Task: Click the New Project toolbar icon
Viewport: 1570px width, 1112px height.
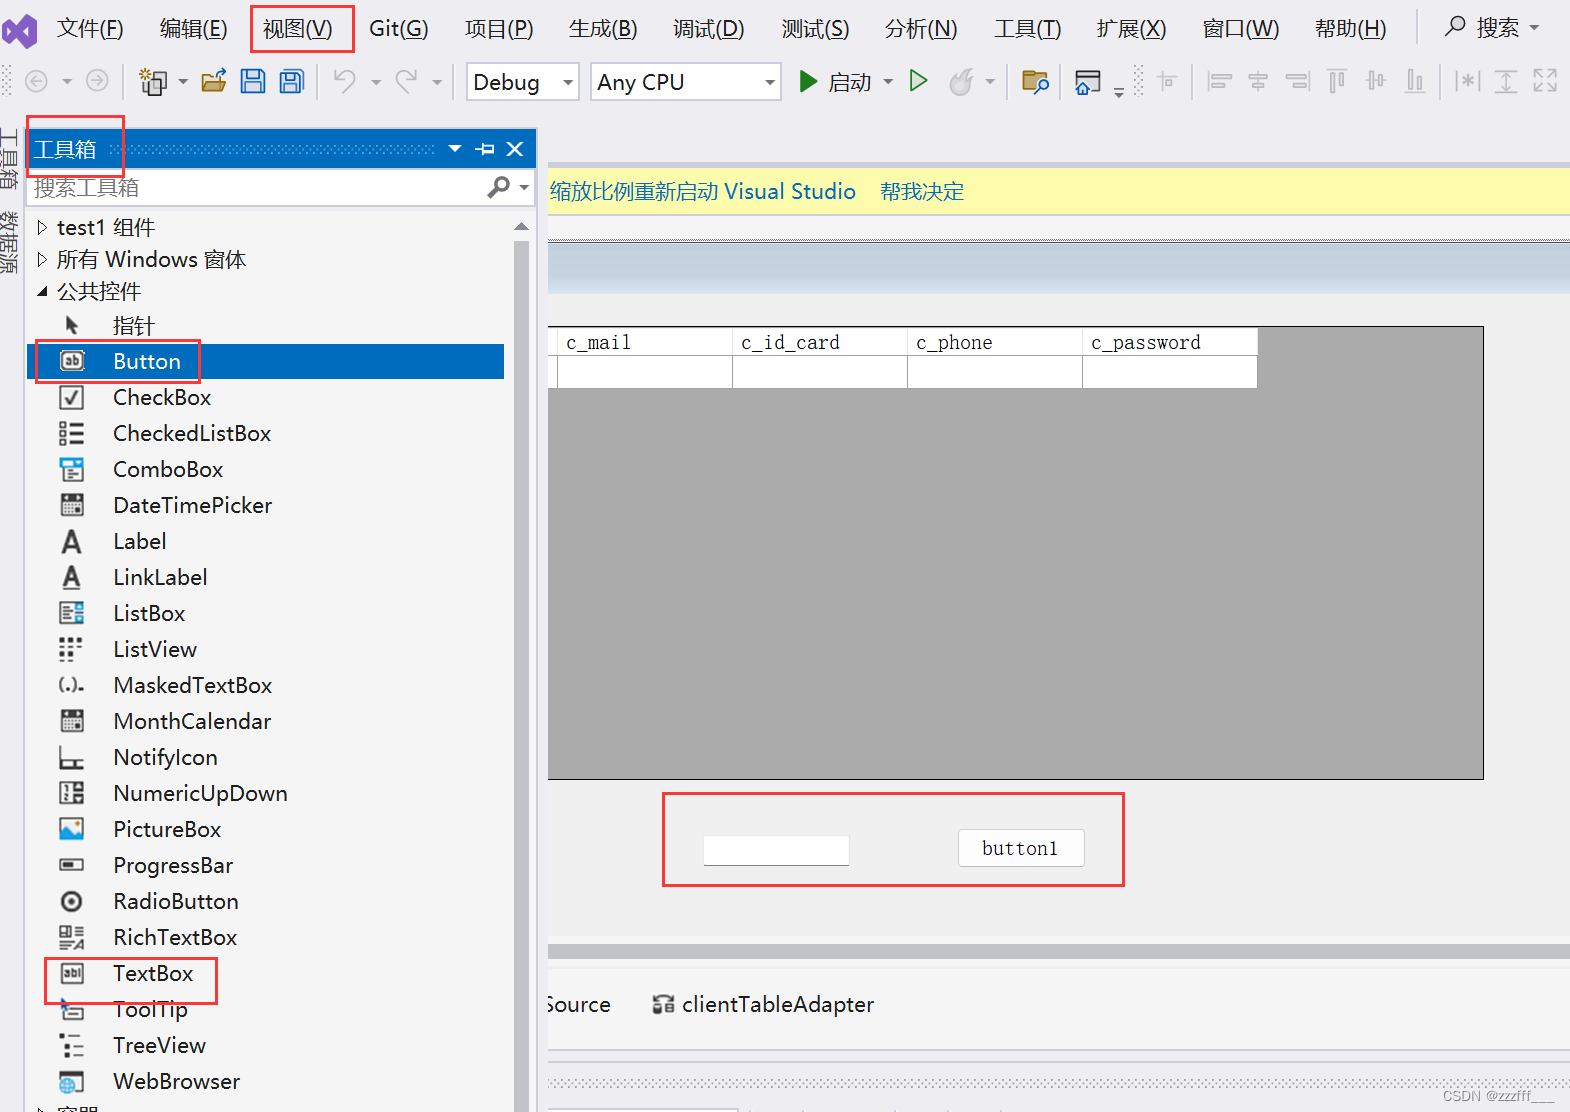Action: click(153, 81)
